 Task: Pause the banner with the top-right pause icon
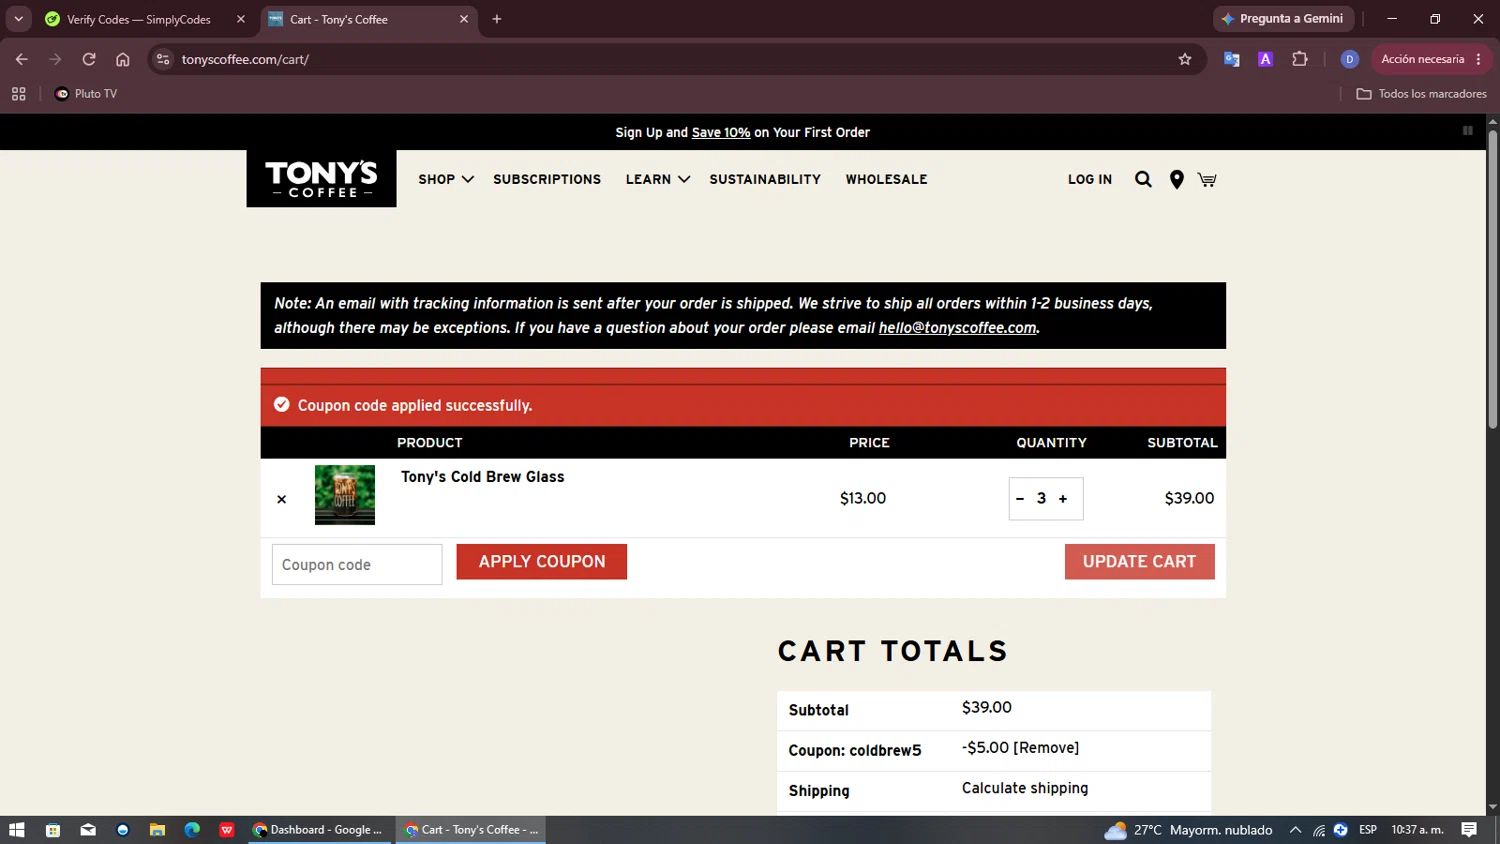pyautogui.click(x=1468, y=131)
